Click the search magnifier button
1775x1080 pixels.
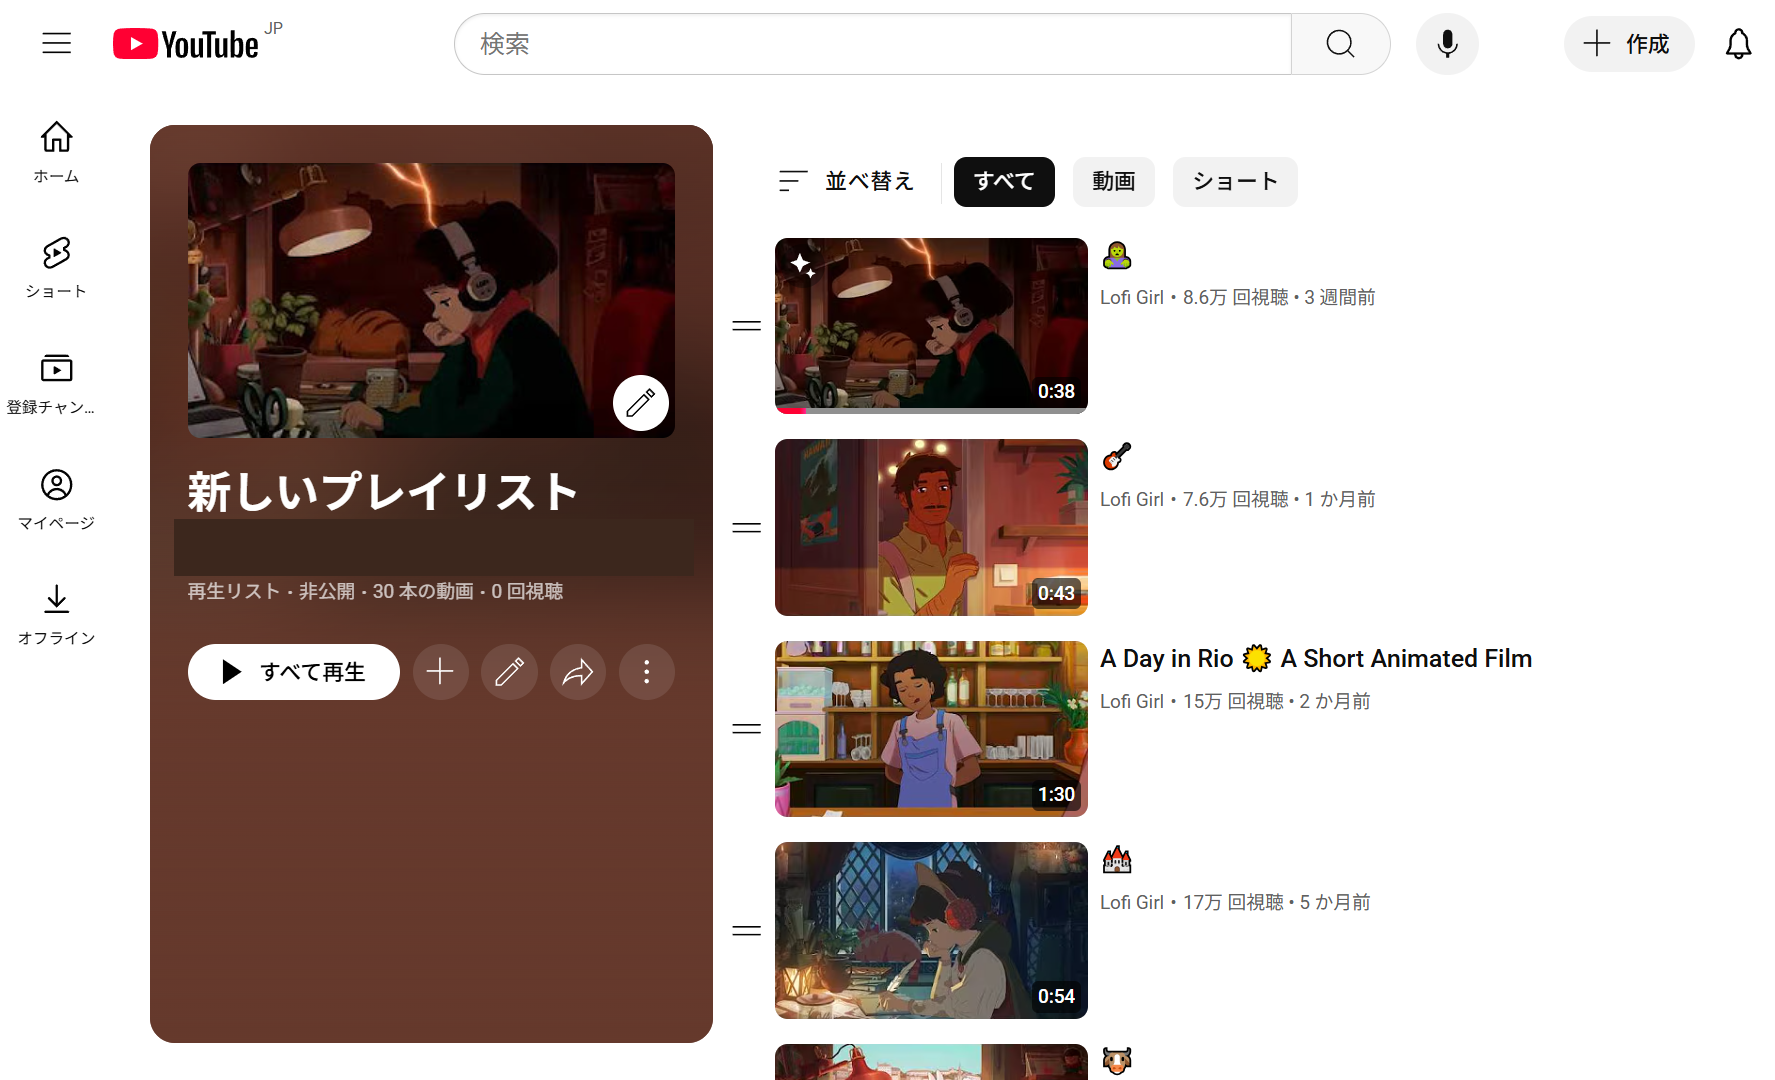pos(1340,44)
